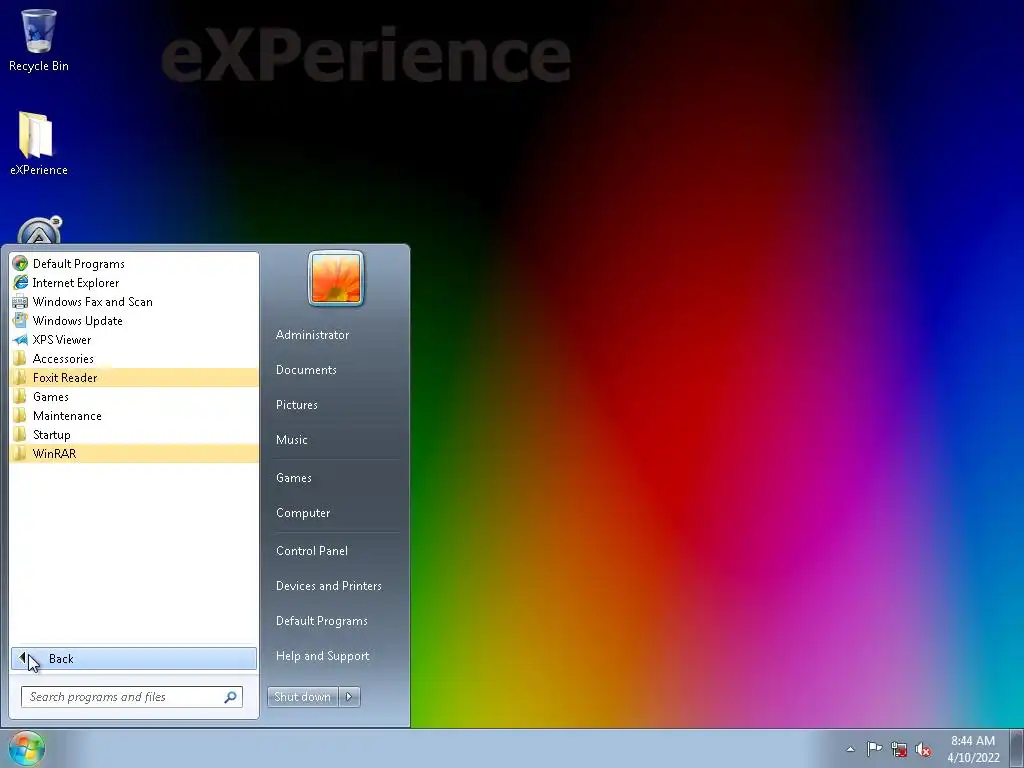Open Documents from Start menu
The height and width of the screenshot is (768, 1024).
pyautogui.click(x=306, y=370)
